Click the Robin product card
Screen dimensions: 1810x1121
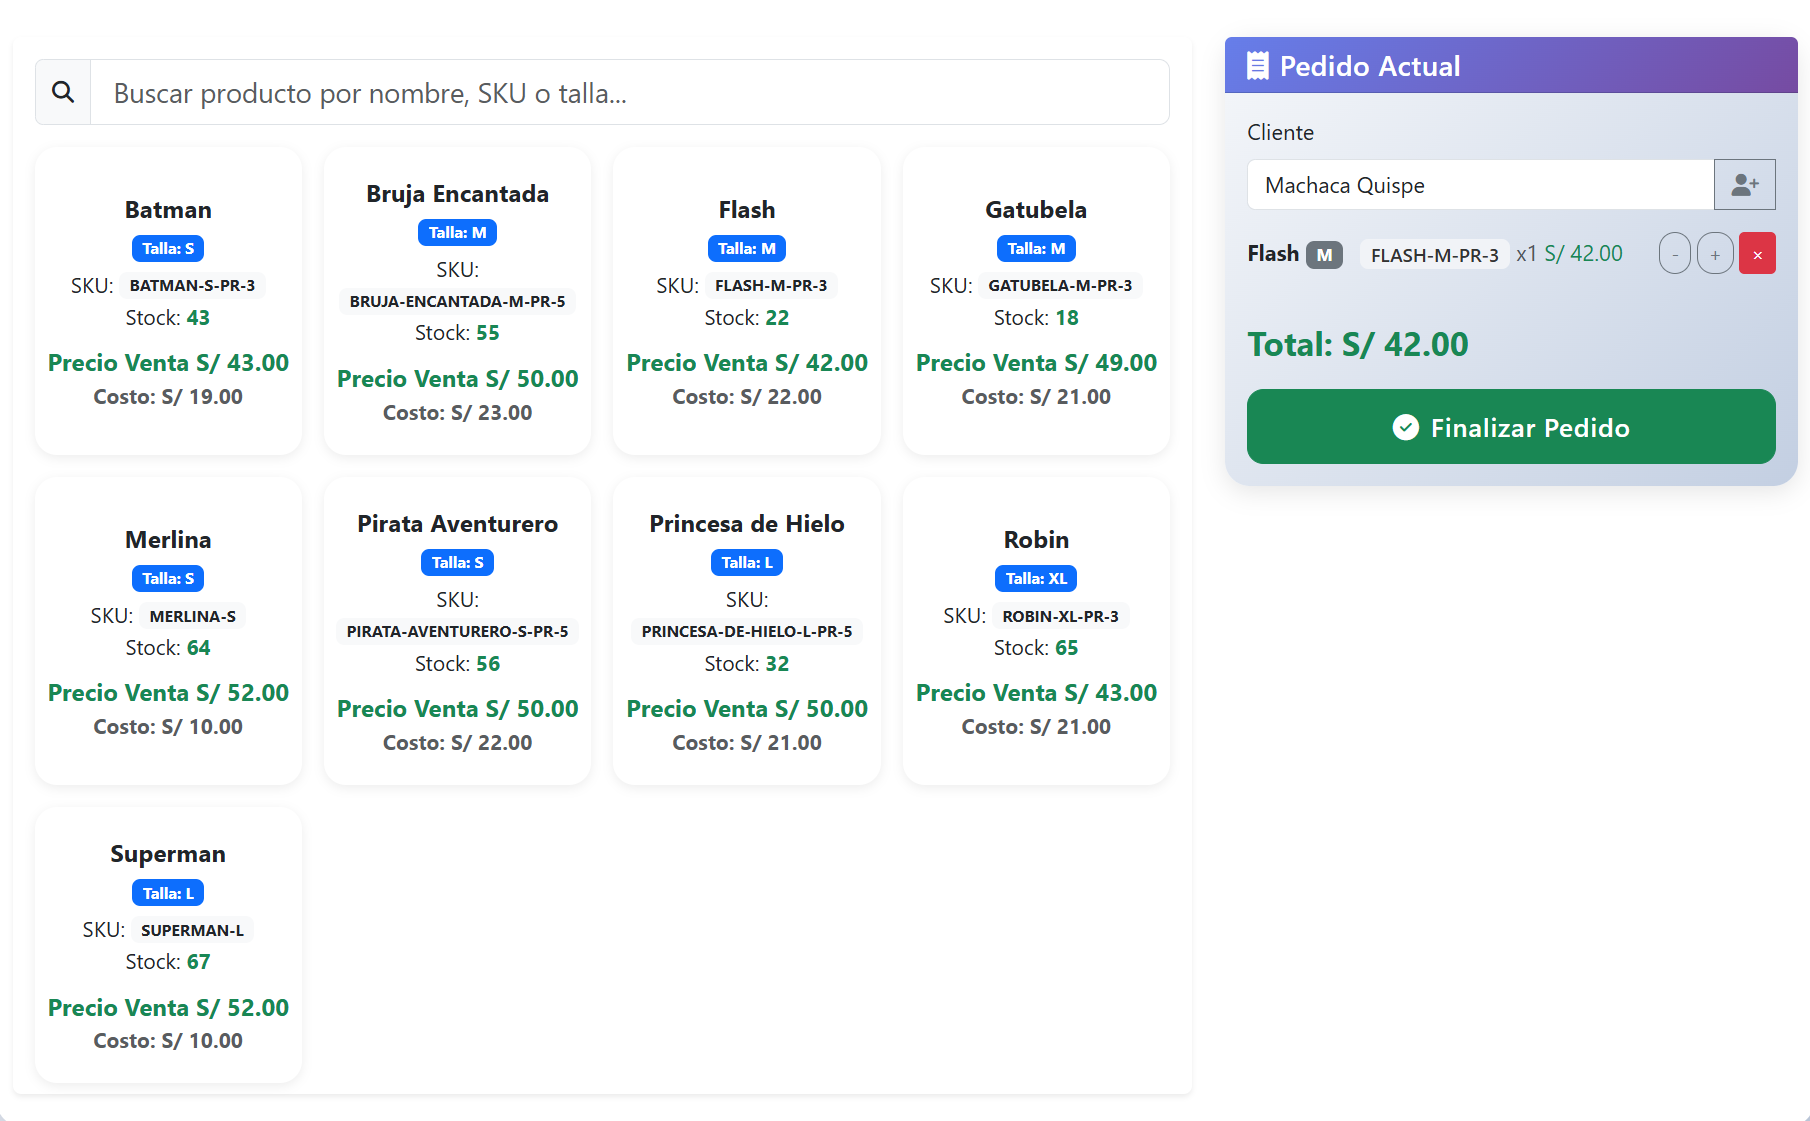[1036, 631]
